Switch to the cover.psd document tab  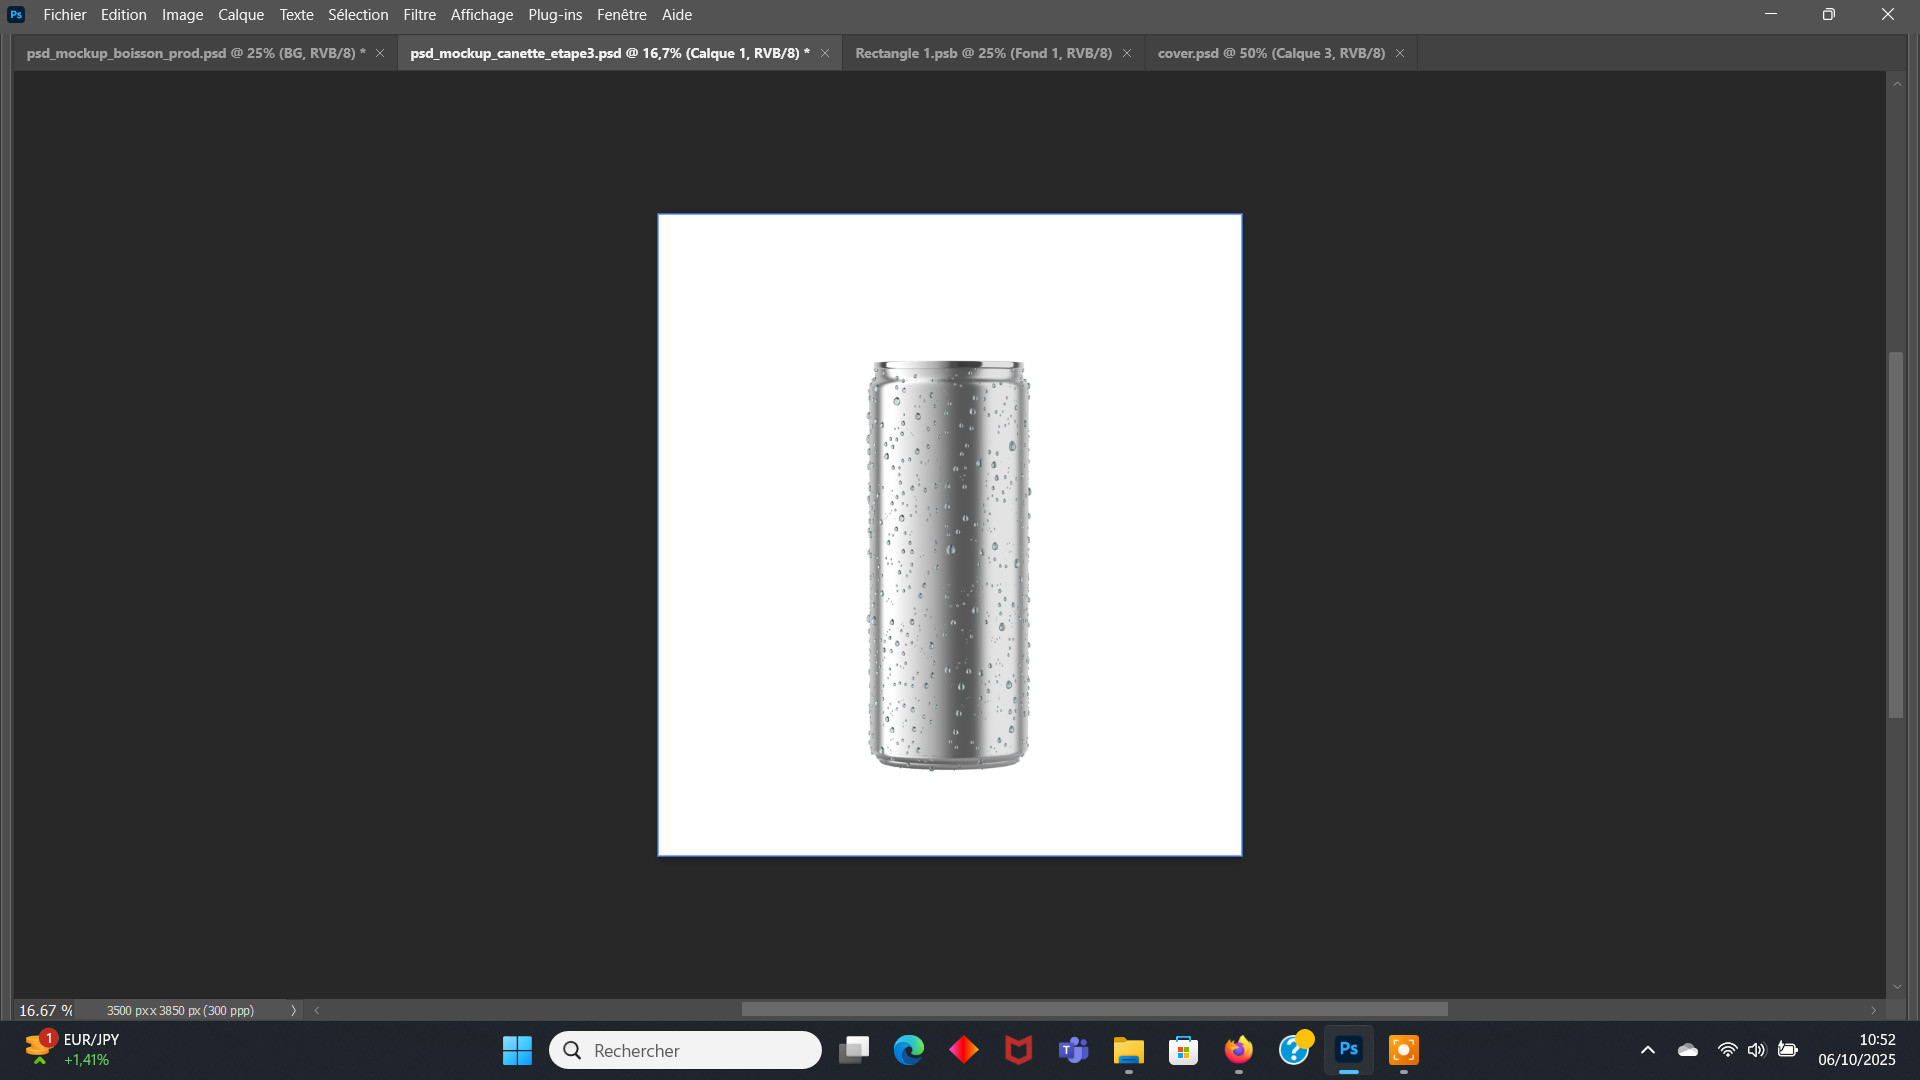[x=1270, y=53]
